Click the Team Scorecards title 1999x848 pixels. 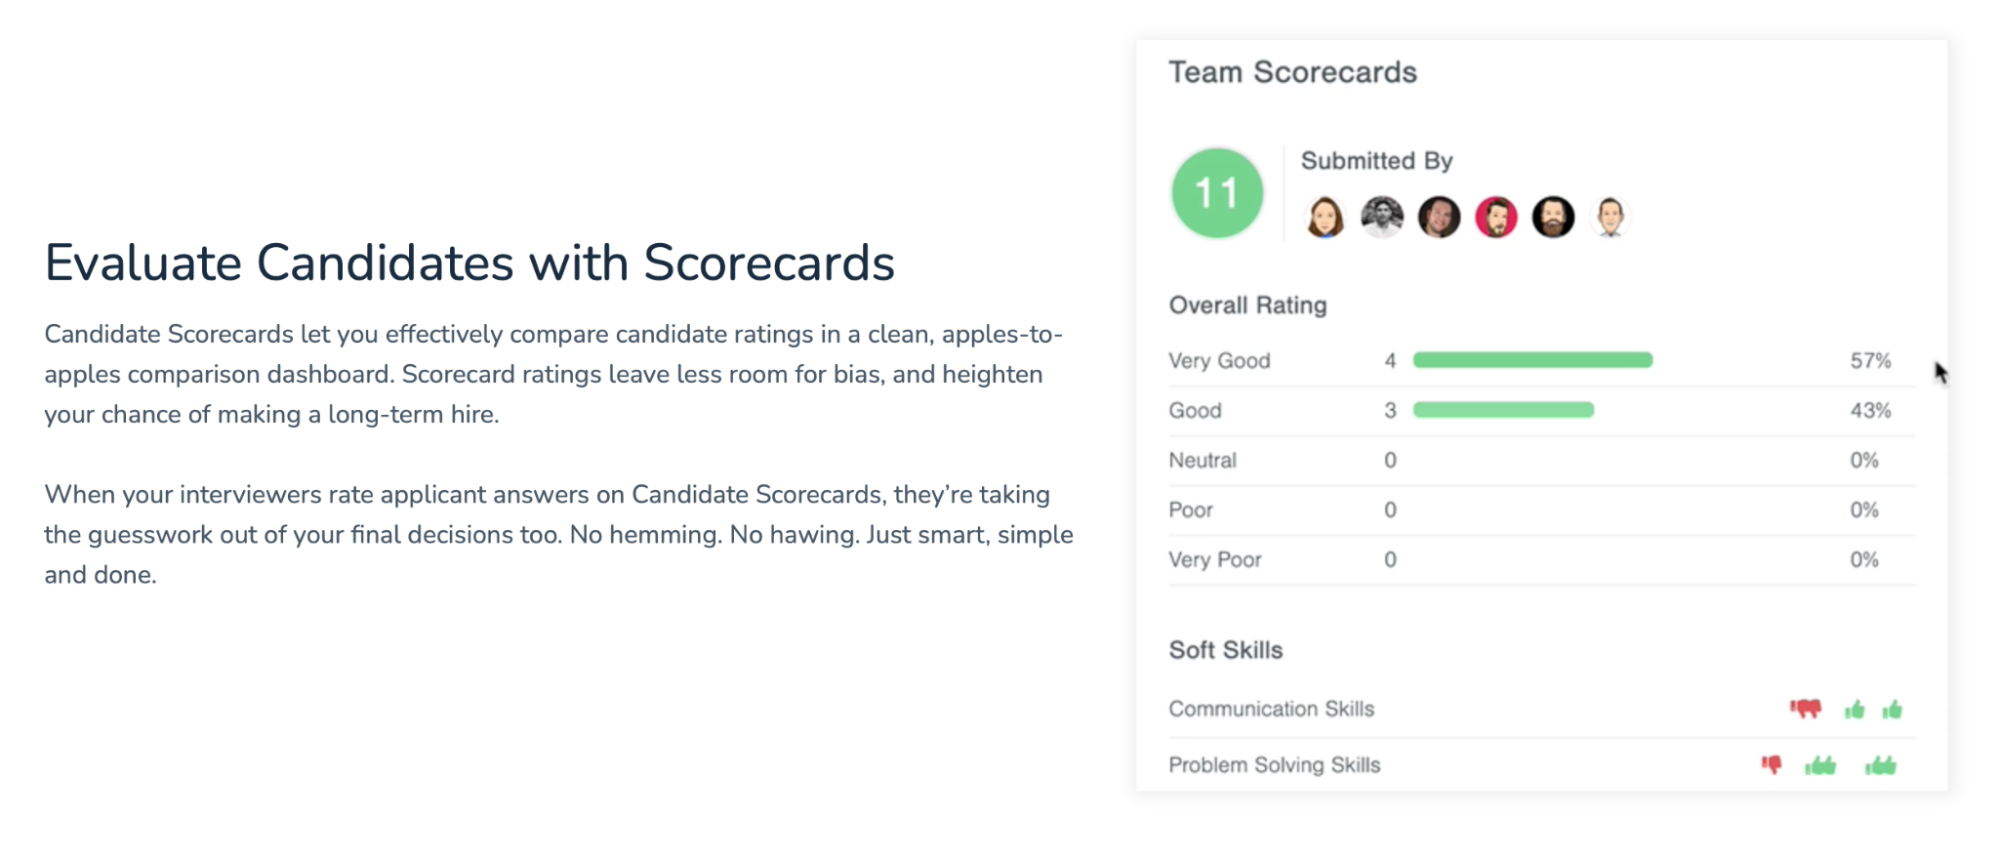click(x=1293, y=72)
